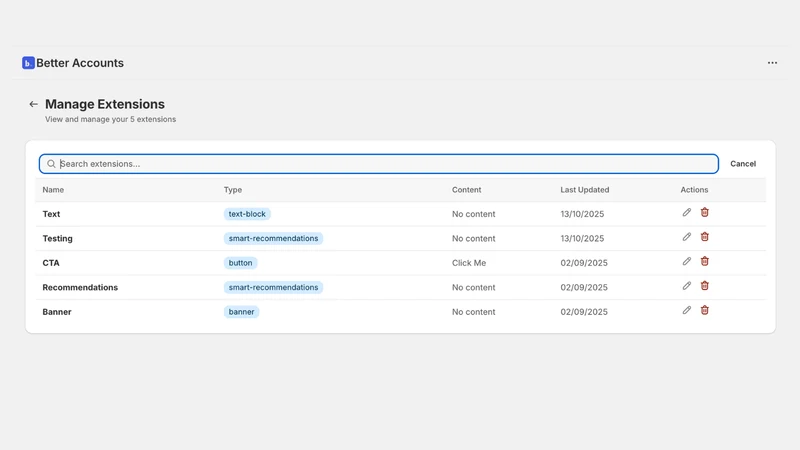800x450 pixels.
Task: Delete the CTA extension via trash icon
Action: click(x=705, y=261)
